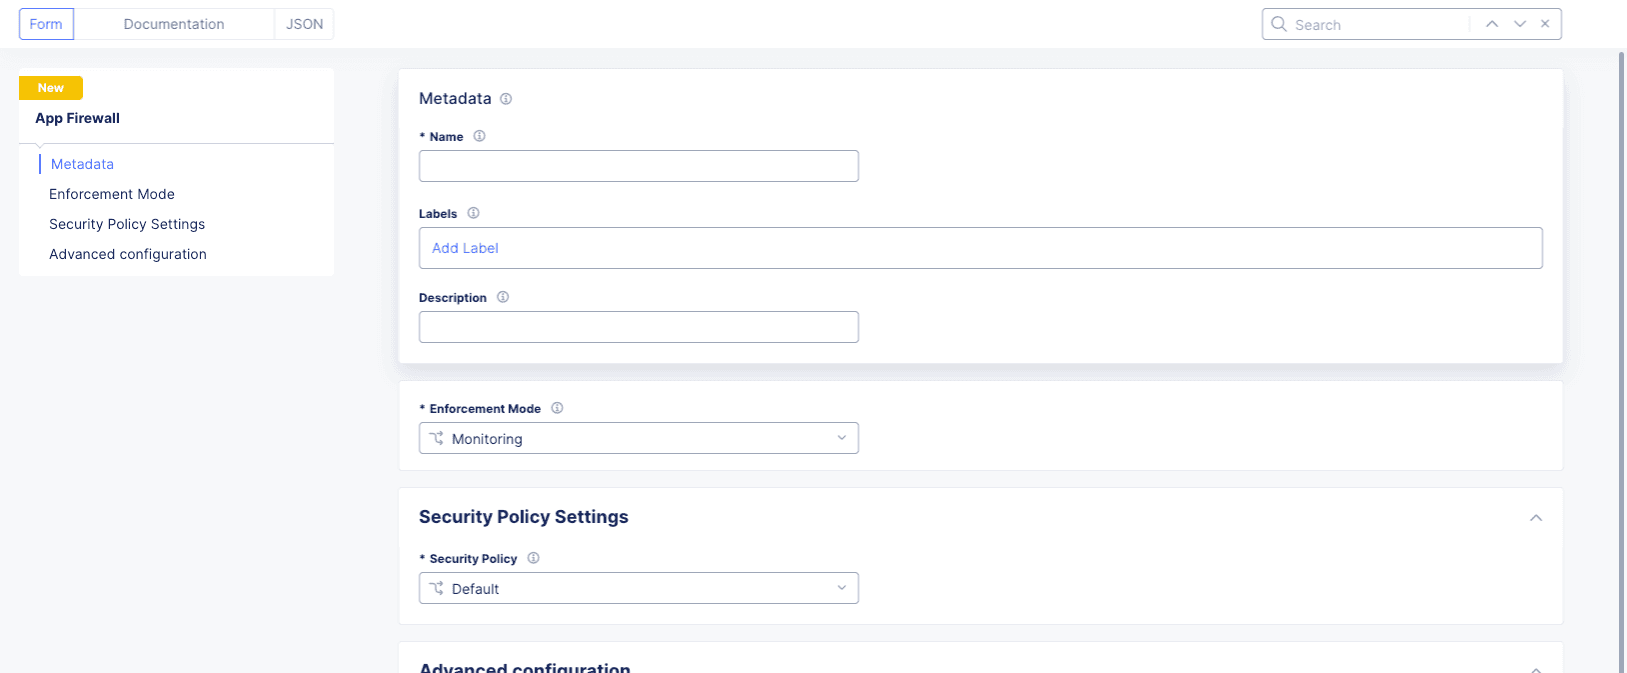Switch to the JSON tab
The width and height of the screenshot is (1627, 673).
tap(304, 24)
